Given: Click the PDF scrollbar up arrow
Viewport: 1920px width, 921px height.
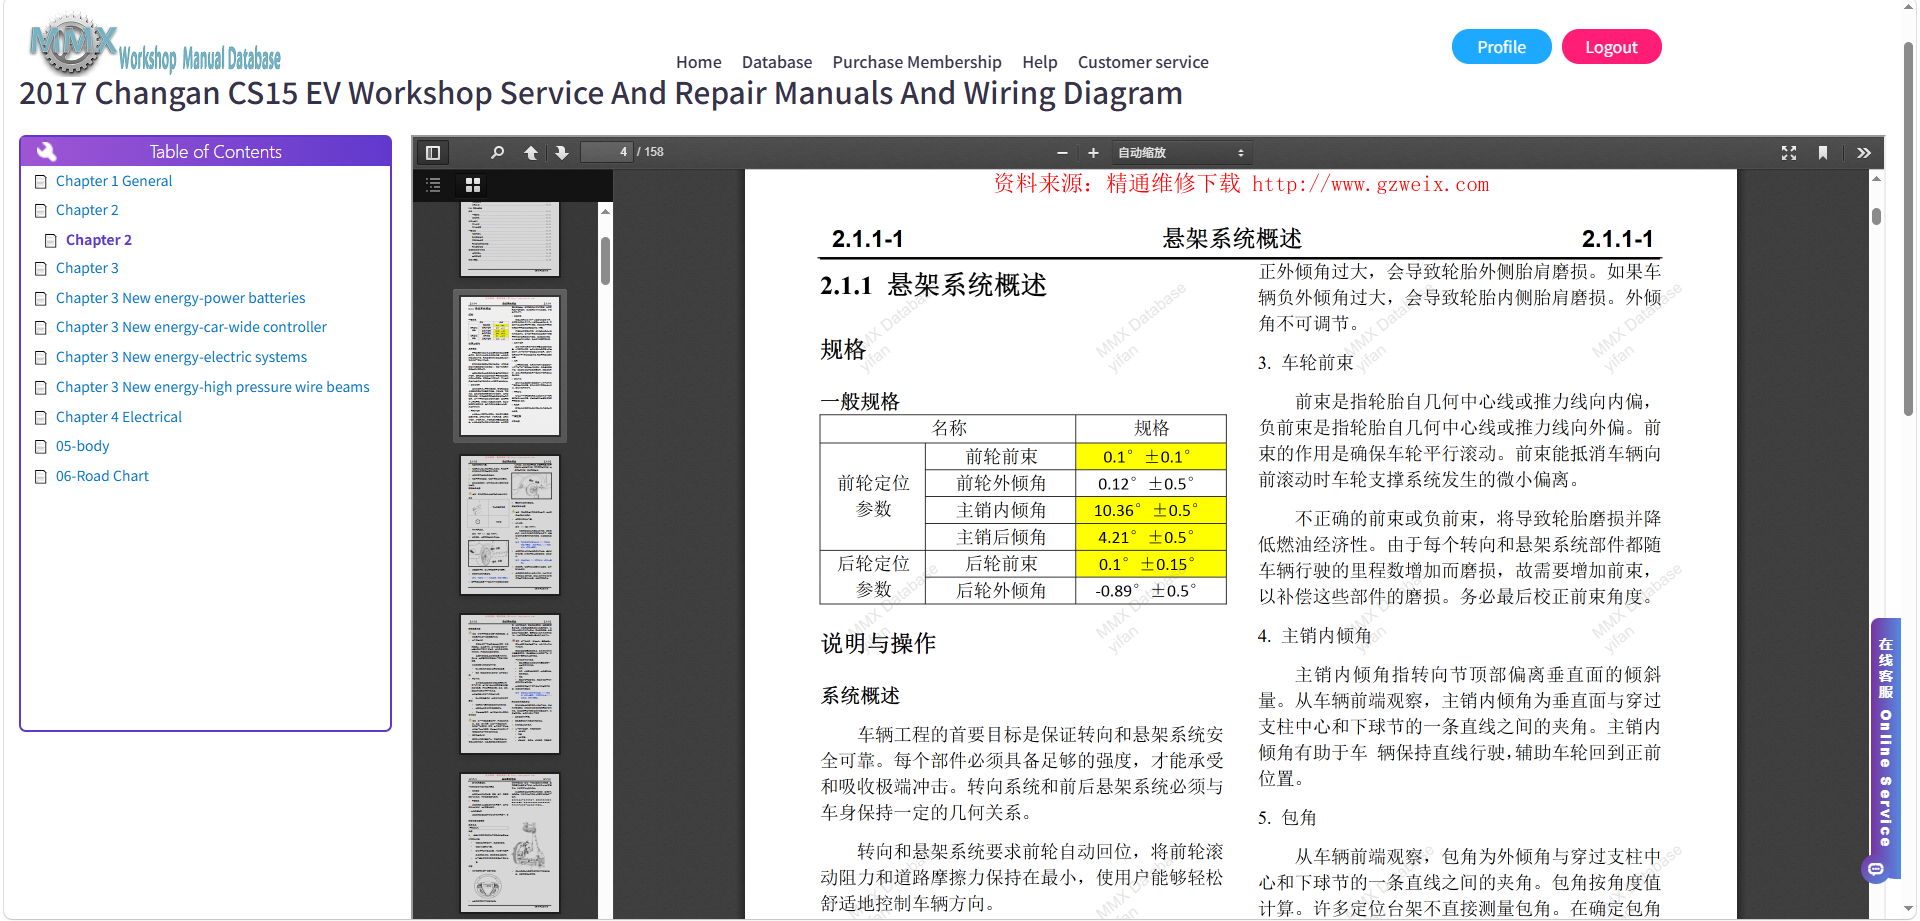Looking at the screenshot, I should pos(1876,179).
